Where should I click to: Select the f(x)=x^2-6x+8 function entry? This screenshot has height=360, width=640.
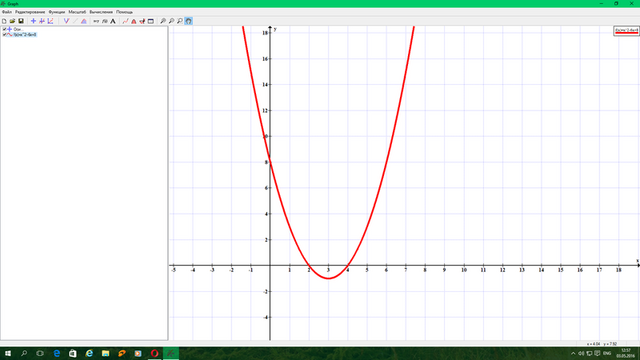point(25,35)
